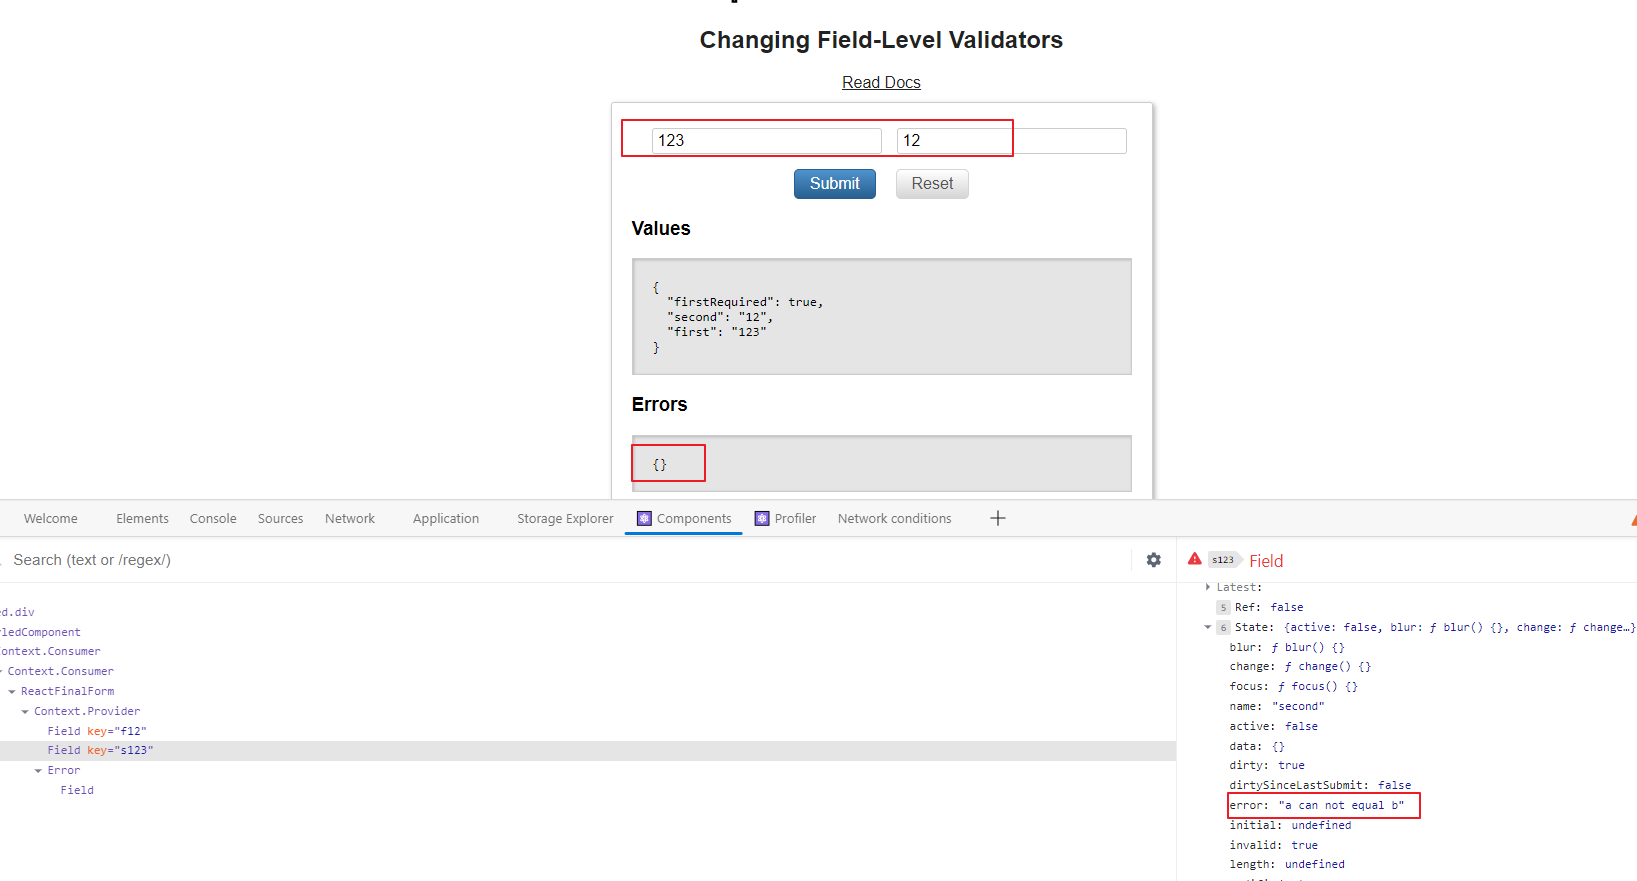Open React DevTools settings gear
The width and height of the screenshot is (1637, 881).
coord(1153,560)
